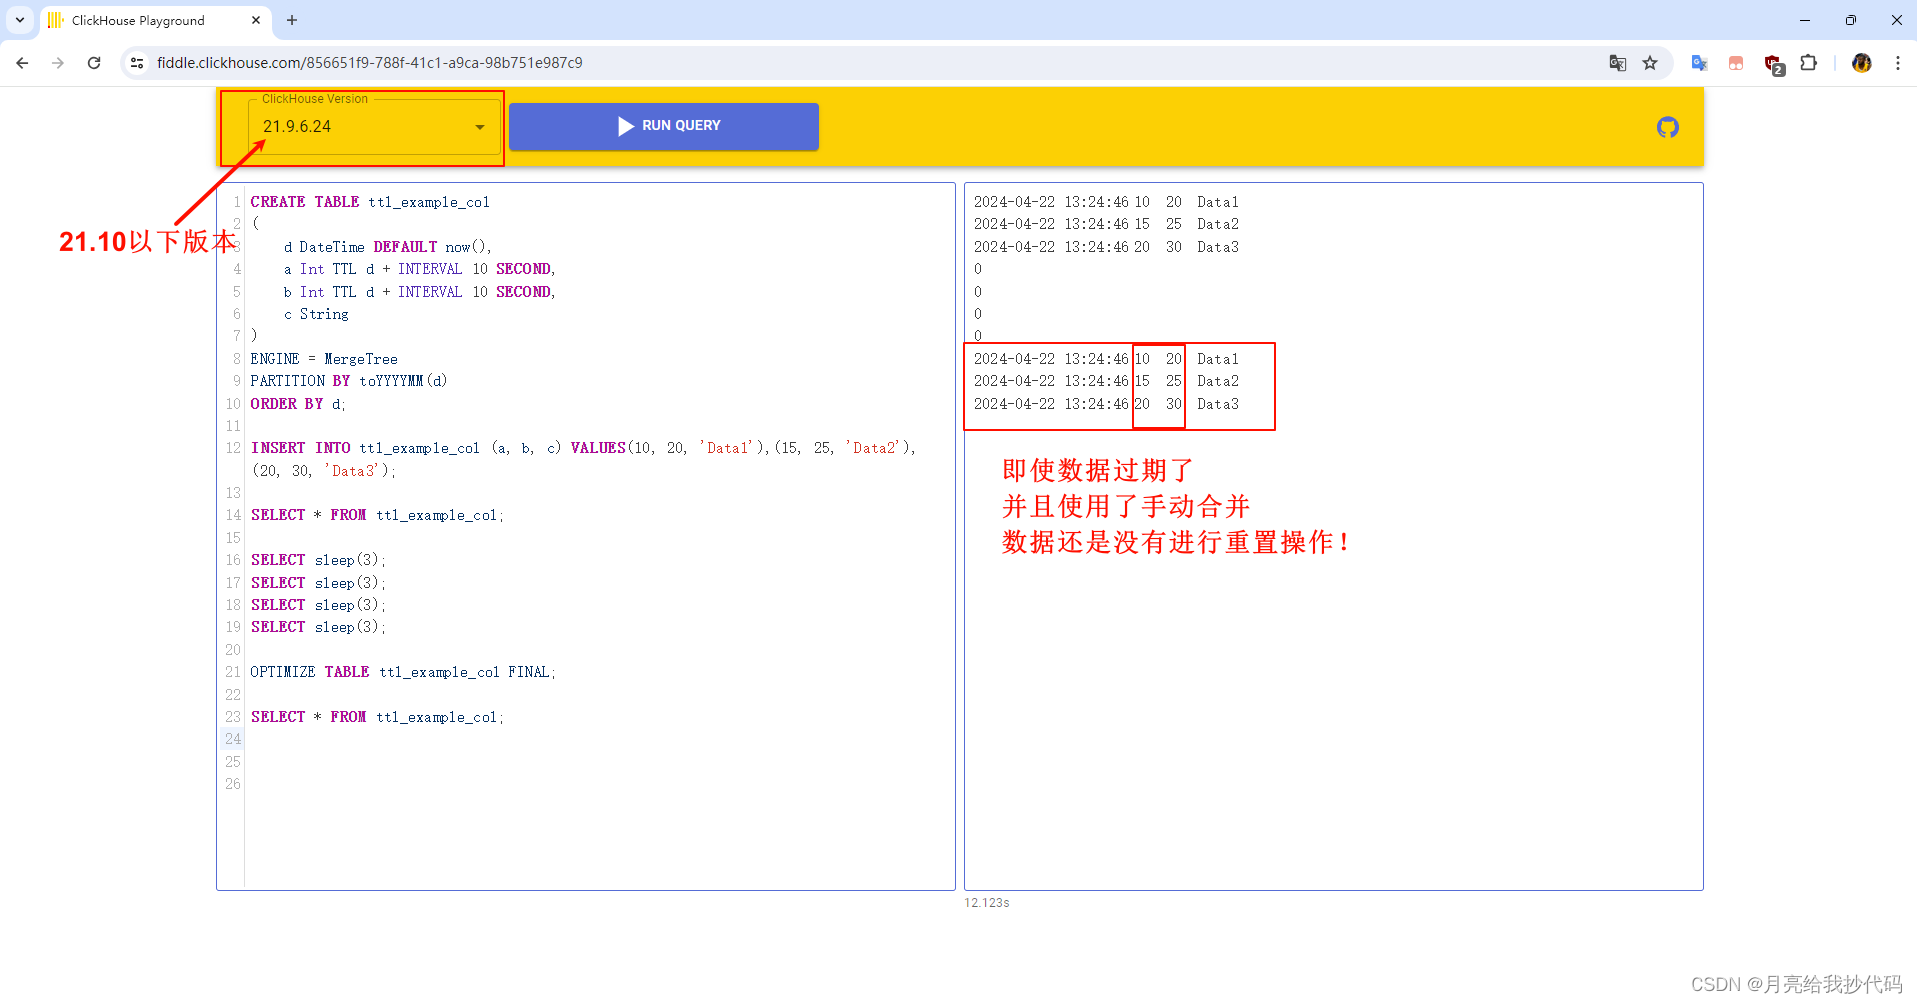The image size is (1917, 1003).
Task: Click the ORDER BY d line
Action: tap(298, 404)
